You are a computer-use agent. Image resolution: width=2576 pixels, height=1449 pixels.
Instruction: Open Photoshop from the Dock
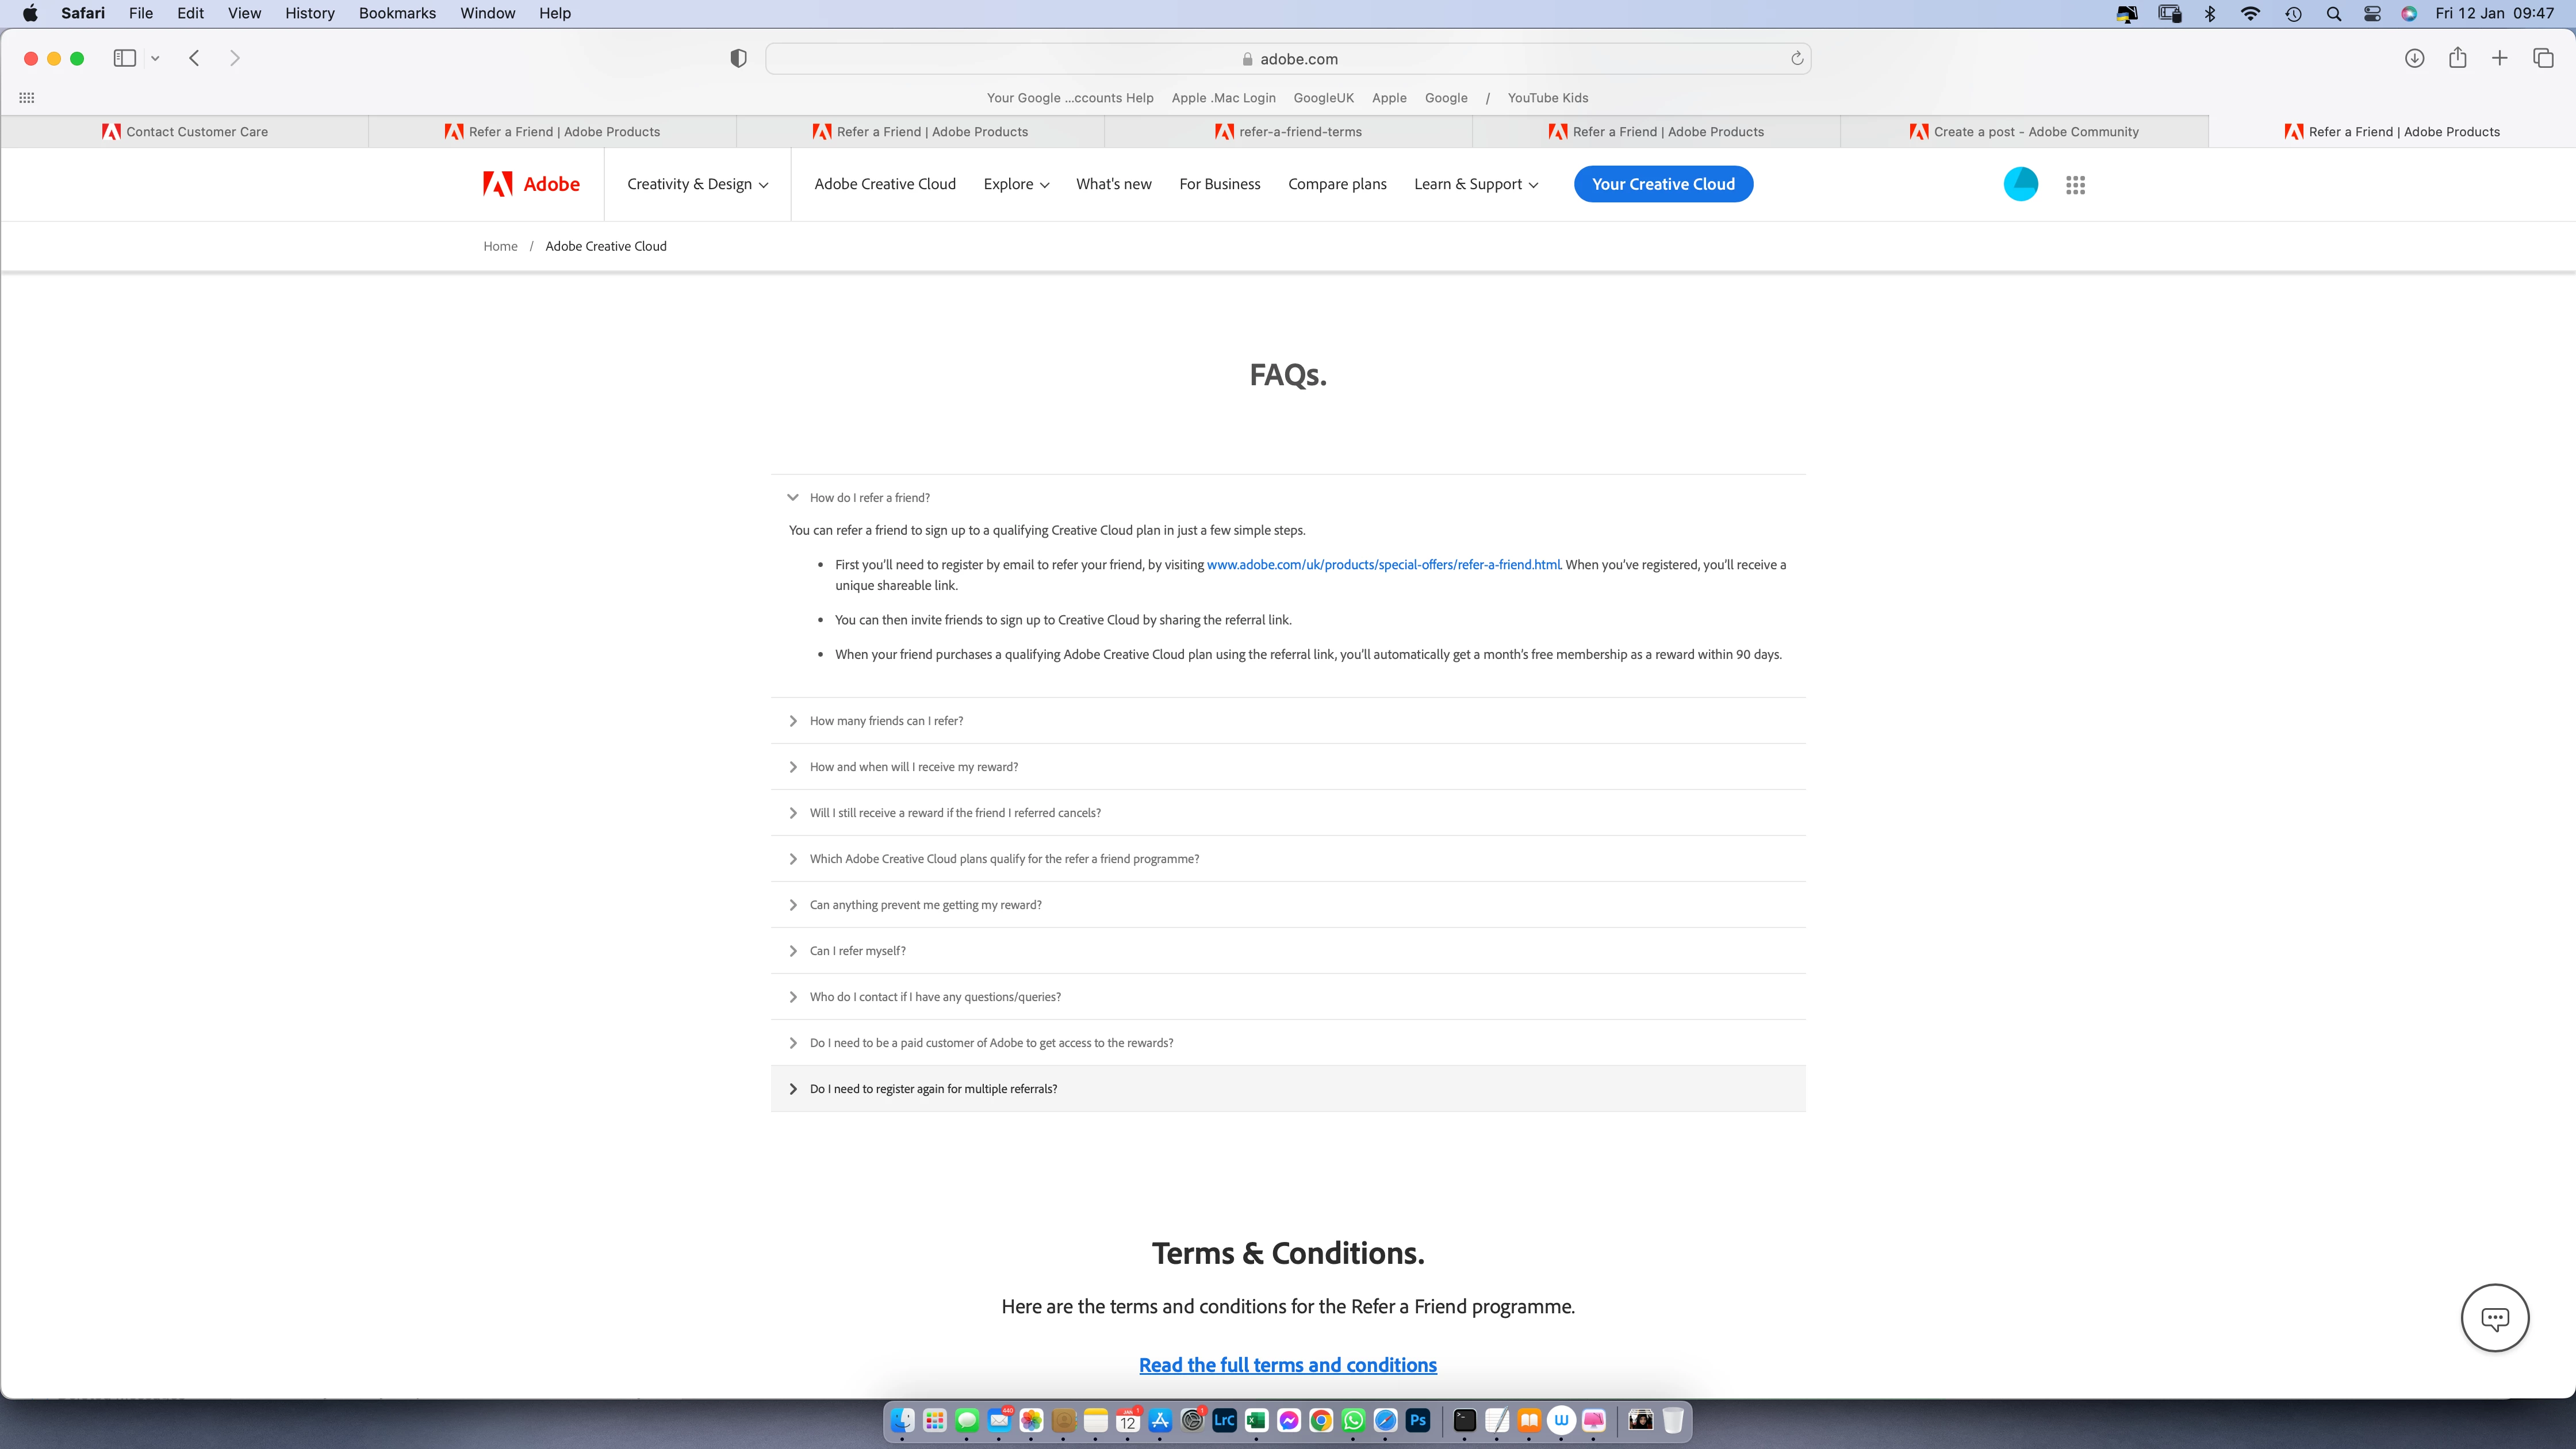click(x=1418, y=1420)
